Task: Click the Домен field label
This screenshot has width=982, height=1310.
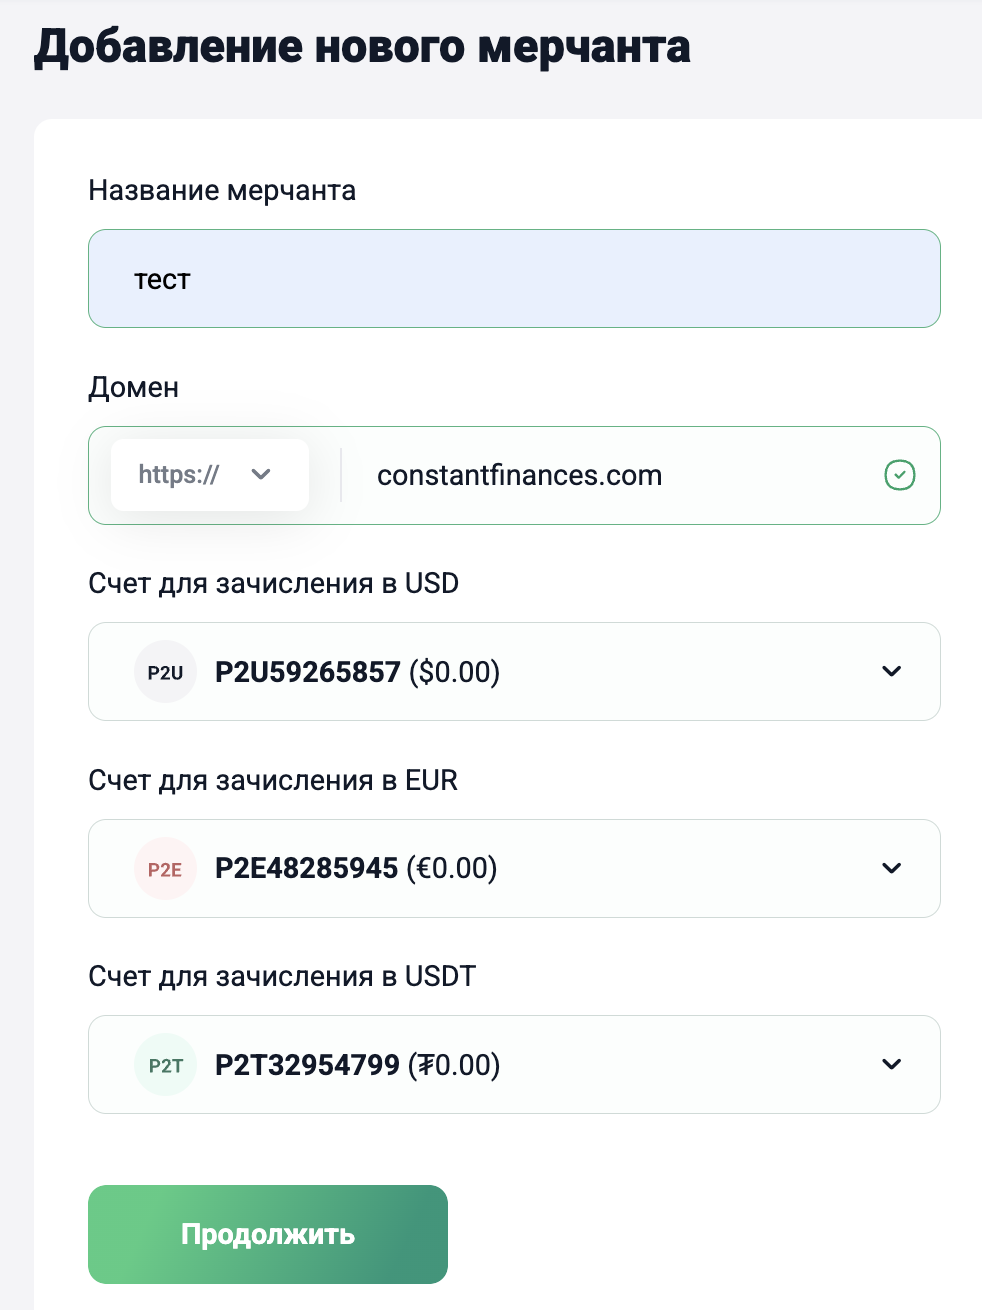Action: 134,387
